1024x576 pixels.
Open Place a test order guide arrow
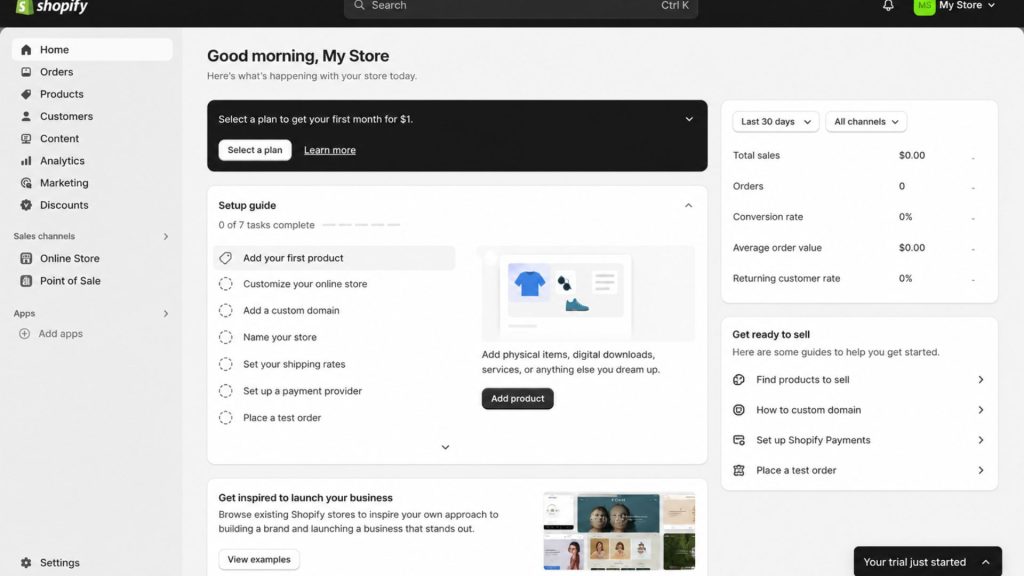point(980,470)
